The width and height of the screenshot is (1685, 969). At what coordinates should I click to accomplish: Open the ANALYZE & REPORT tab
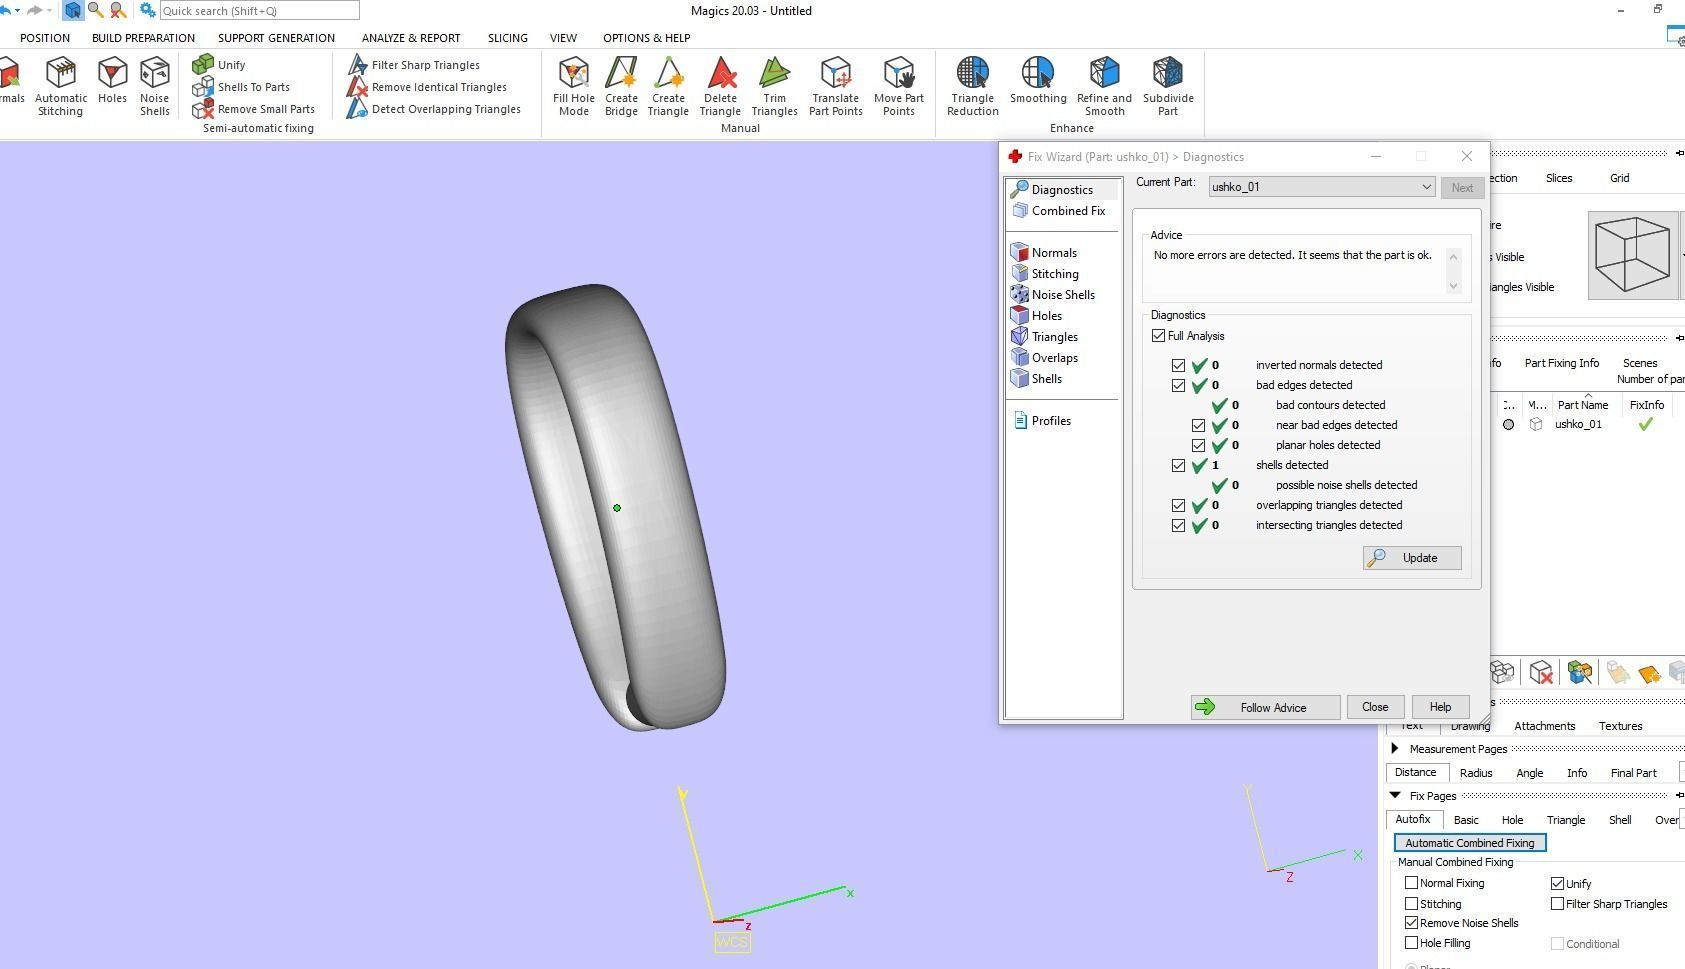[x=411, y=38]
